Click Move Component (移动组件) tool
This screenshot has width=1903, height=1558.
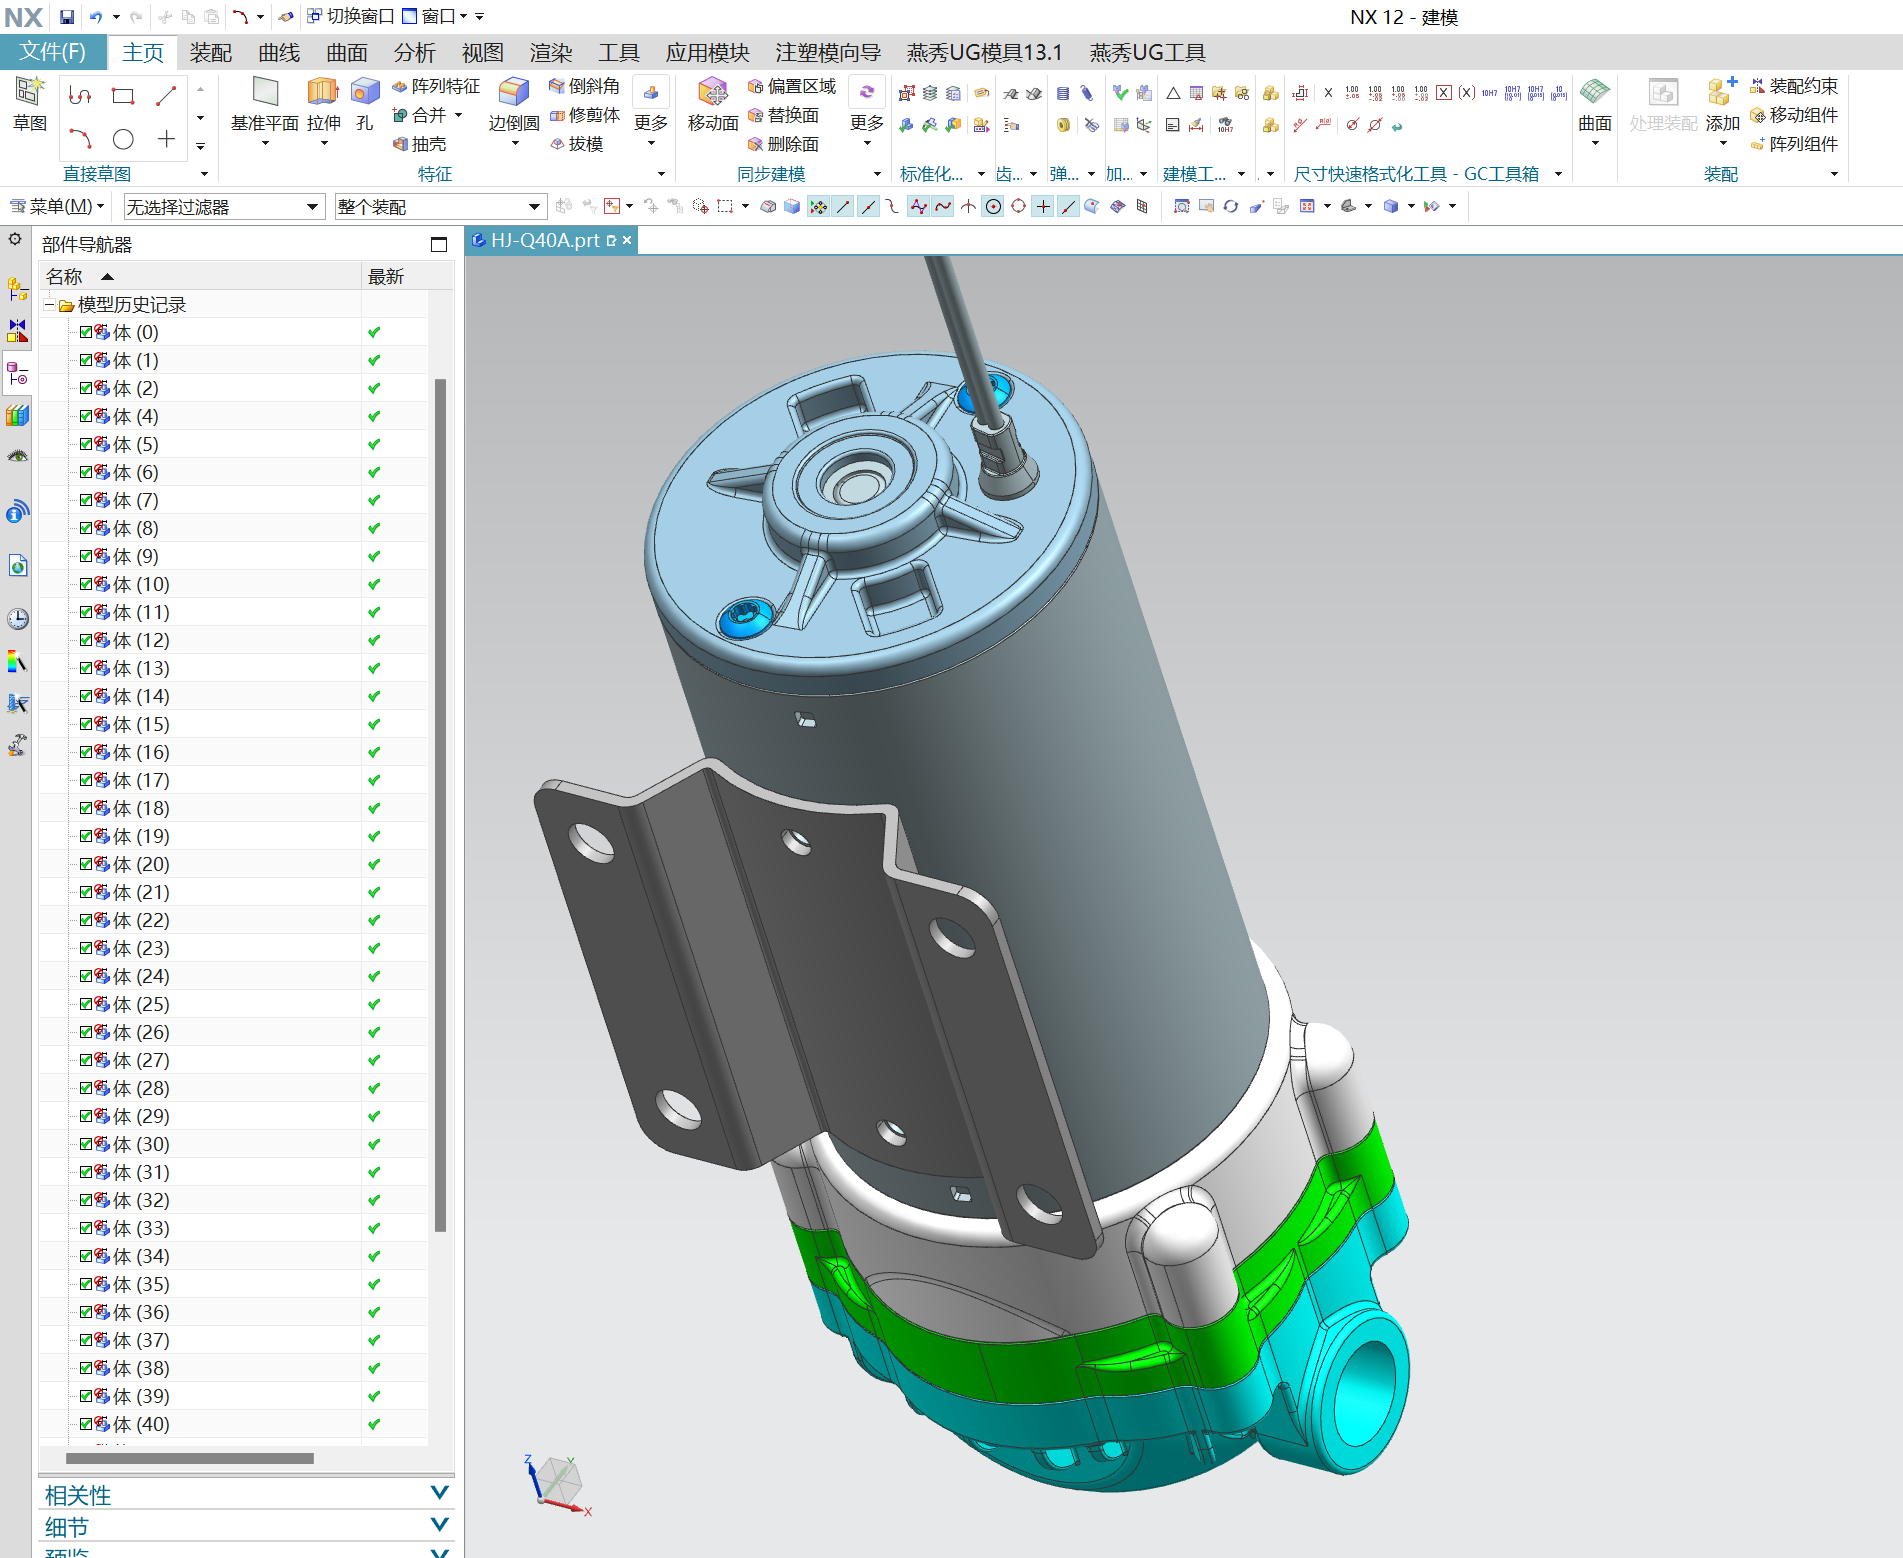pos(1794,115)
